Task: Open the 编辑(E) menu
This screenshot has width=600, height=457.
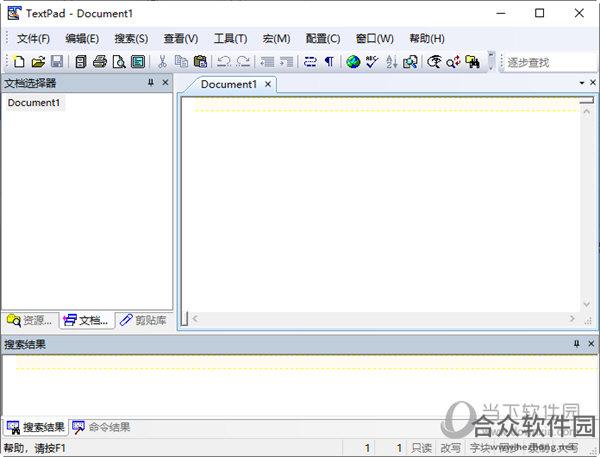Action: (x=82, y=38)
